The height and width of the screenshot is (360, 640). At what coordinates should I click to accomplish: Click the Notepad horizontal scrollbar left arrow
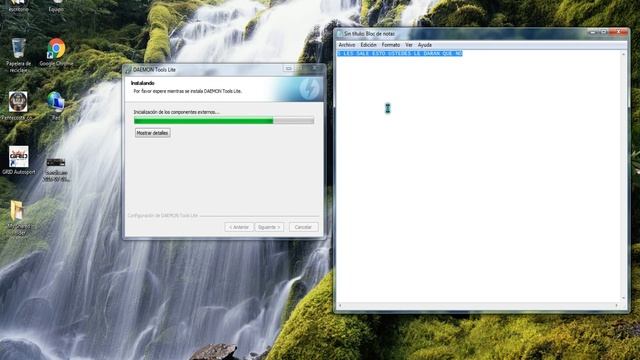tap(340, 305)
